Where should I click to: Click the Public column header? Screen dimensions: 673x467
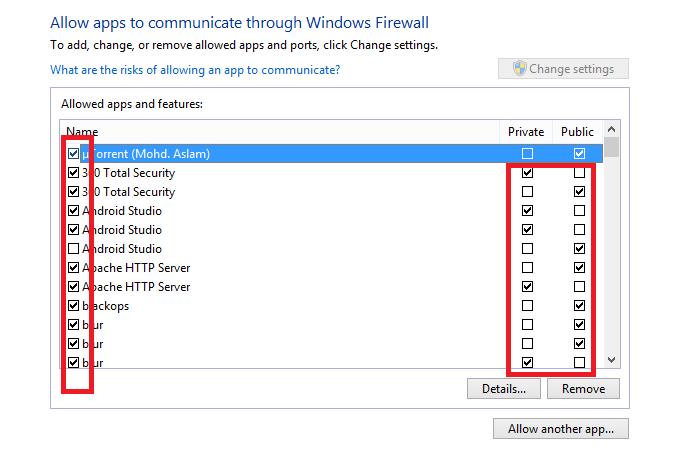click(x=577, y=132)
